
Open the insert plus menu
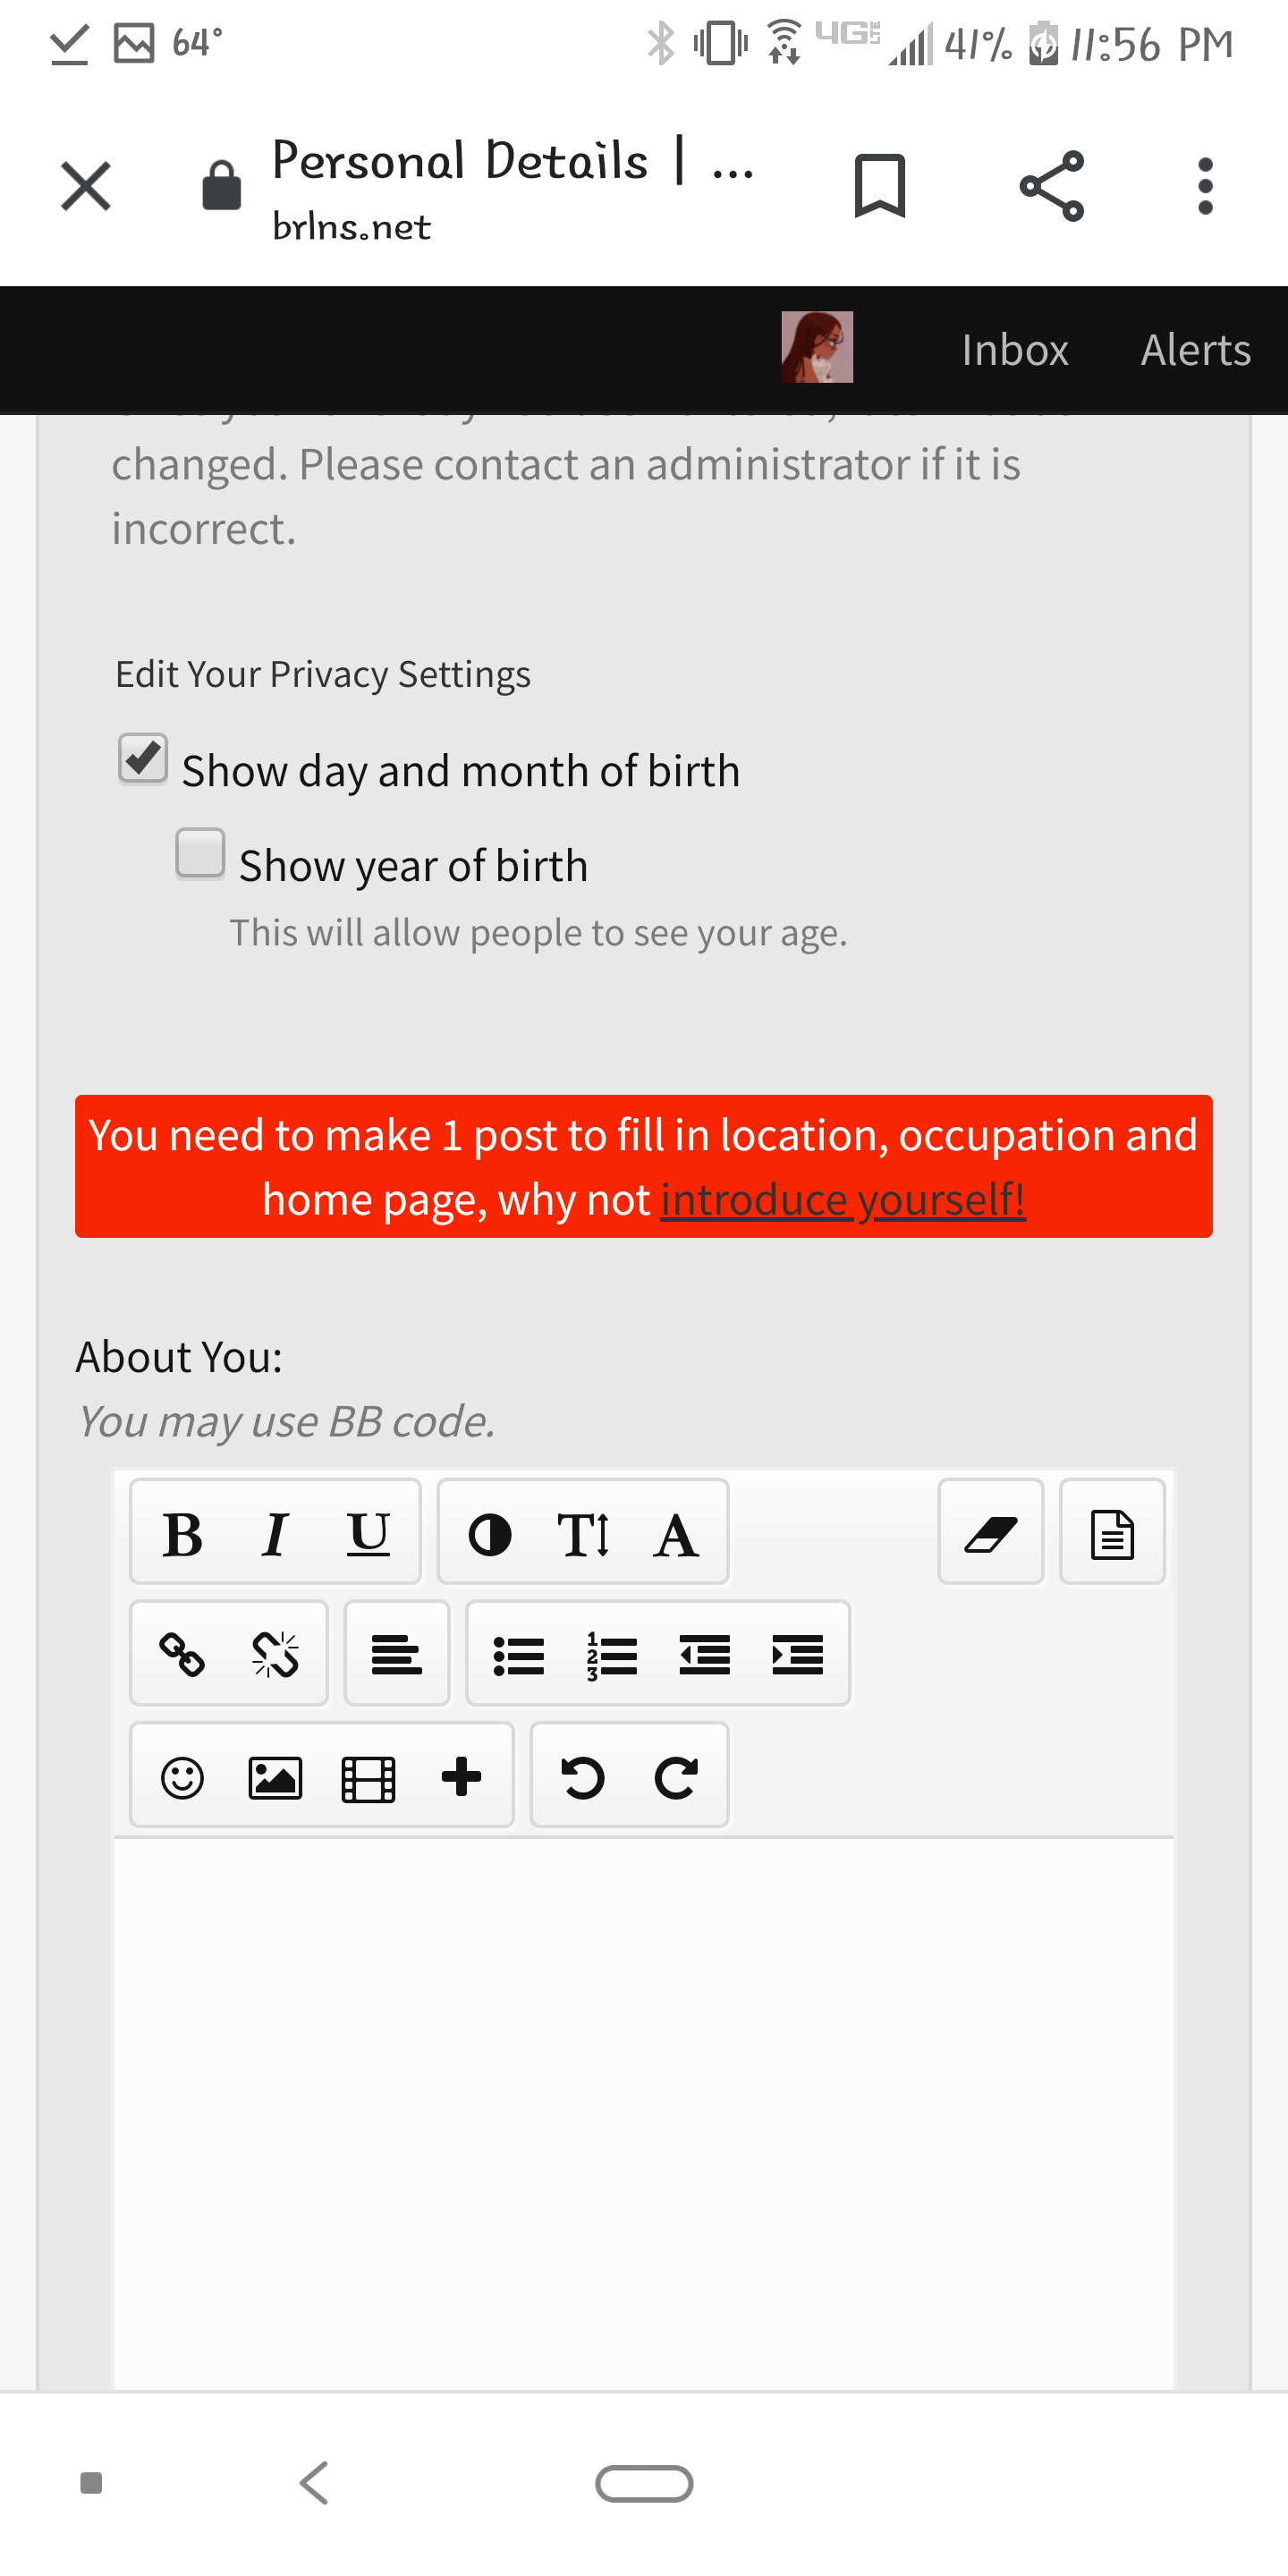[x=461, y=1777]
